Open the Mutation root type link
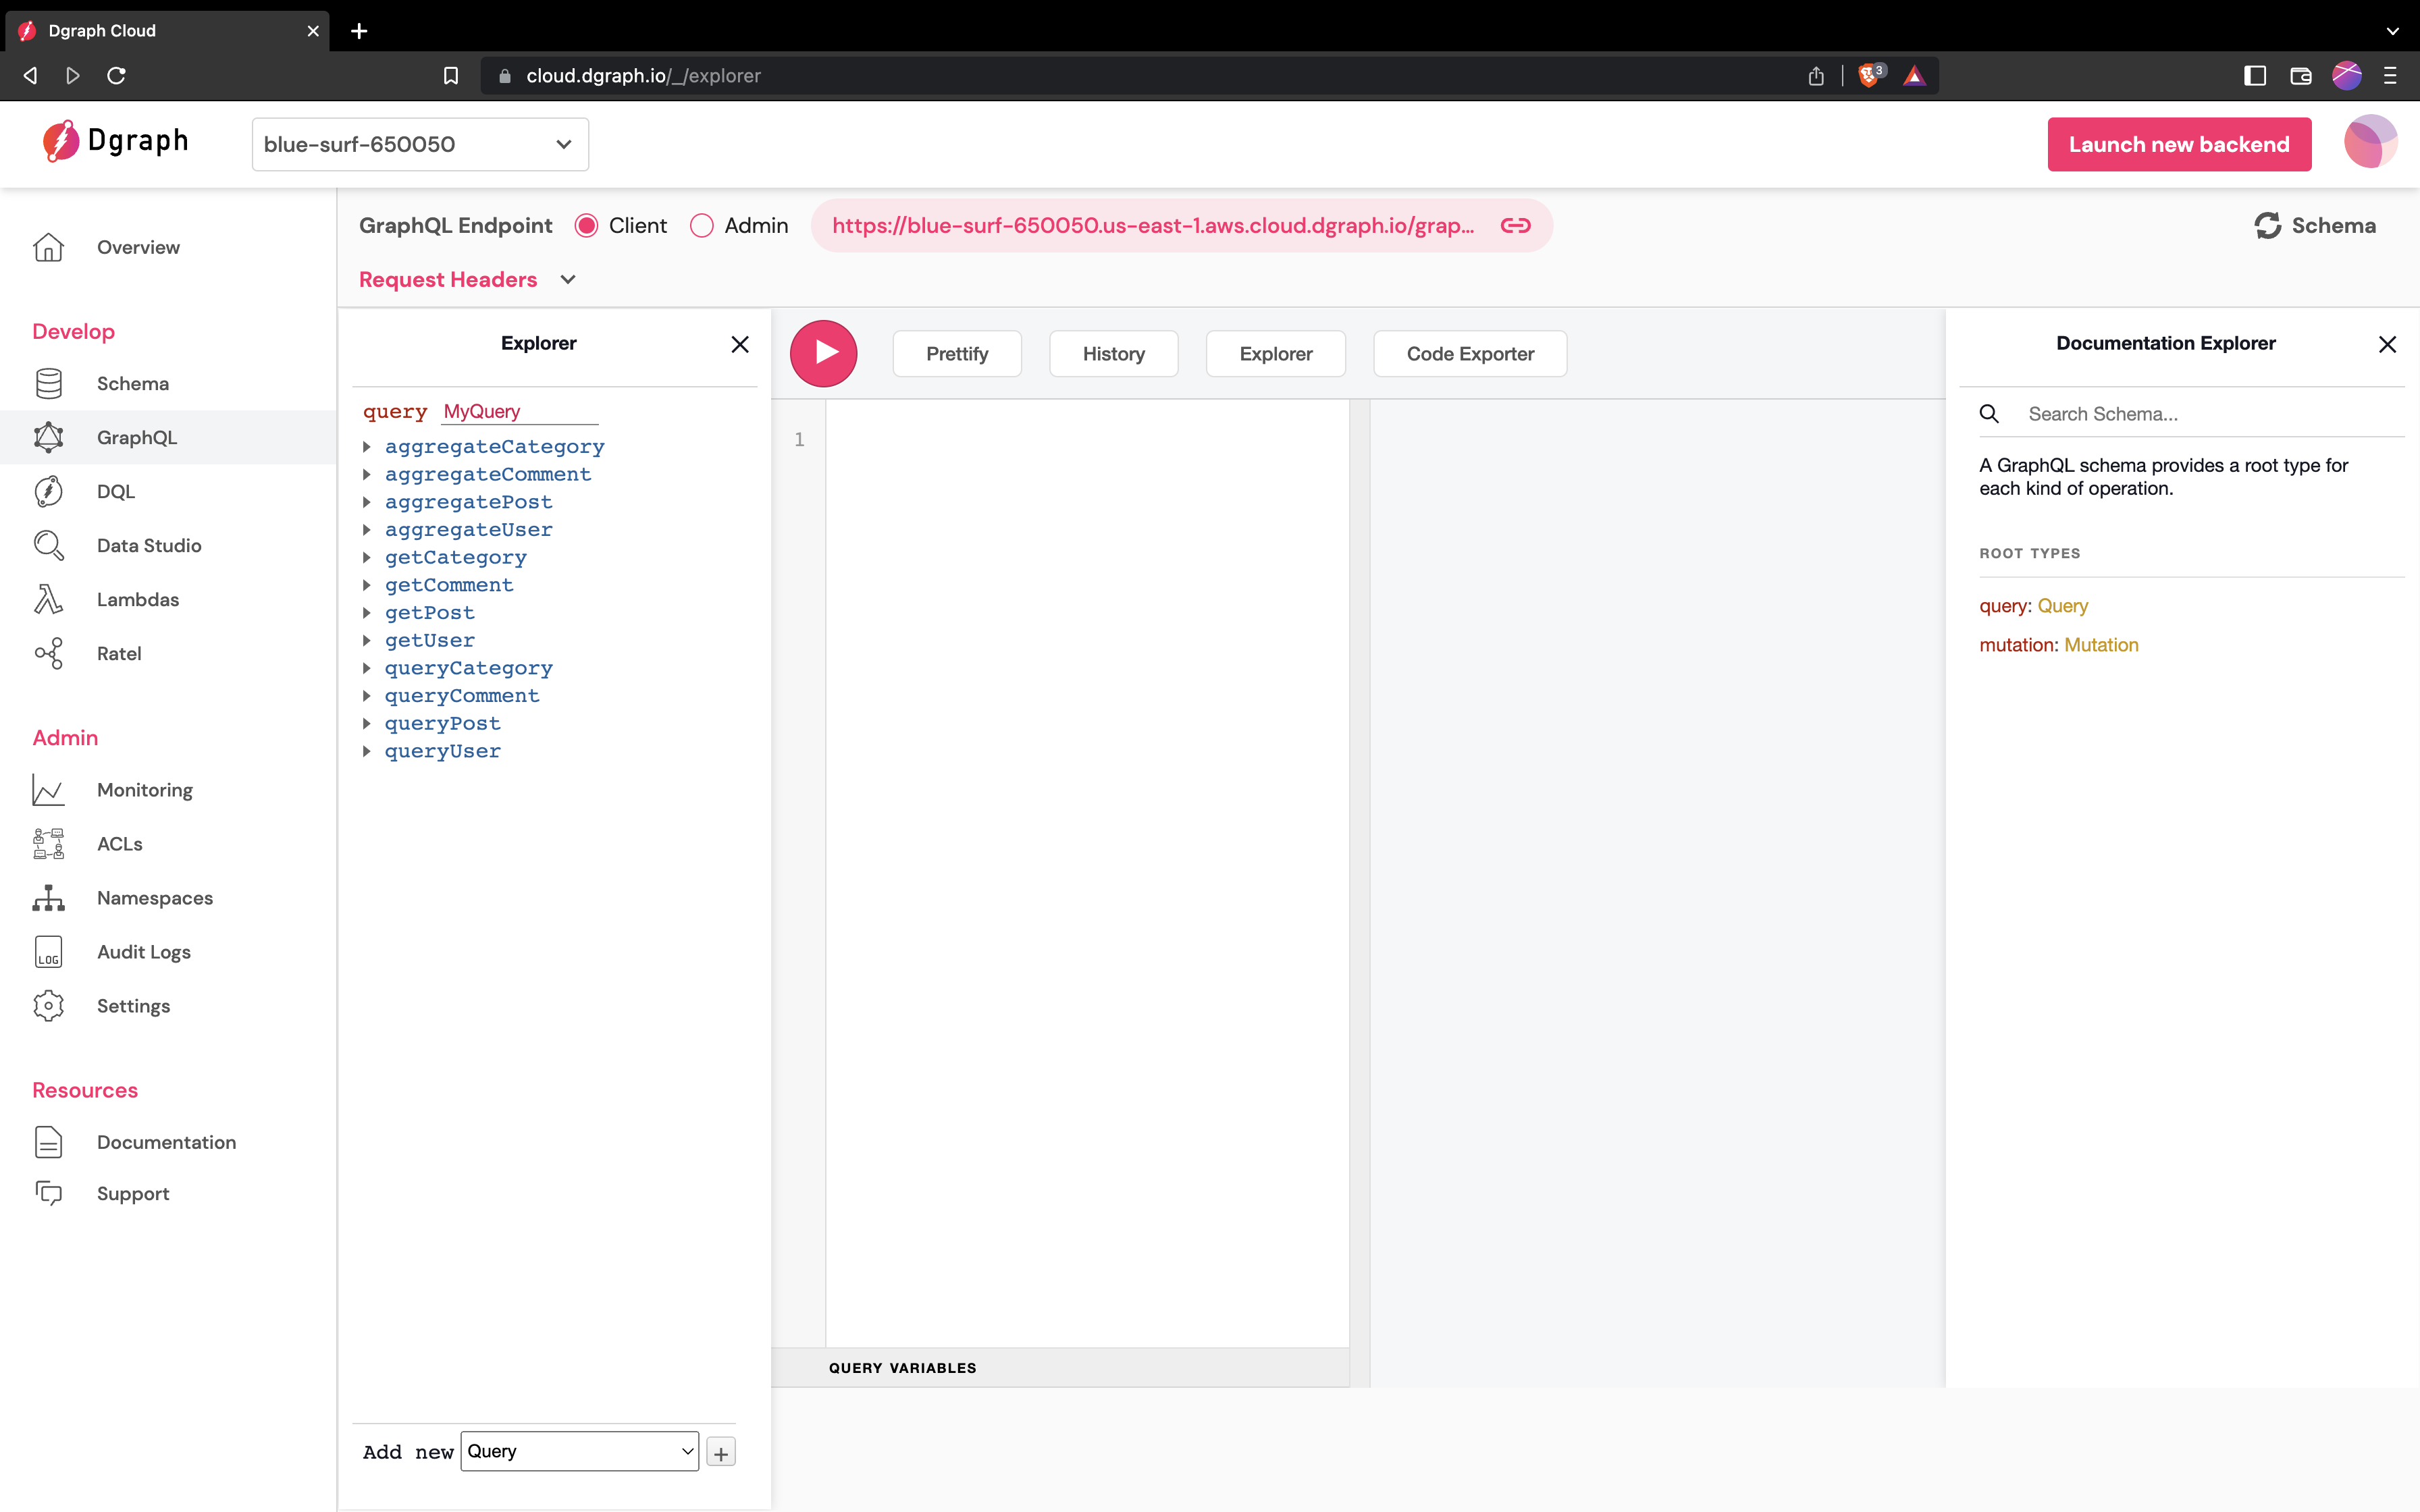 click(2101, 645)
